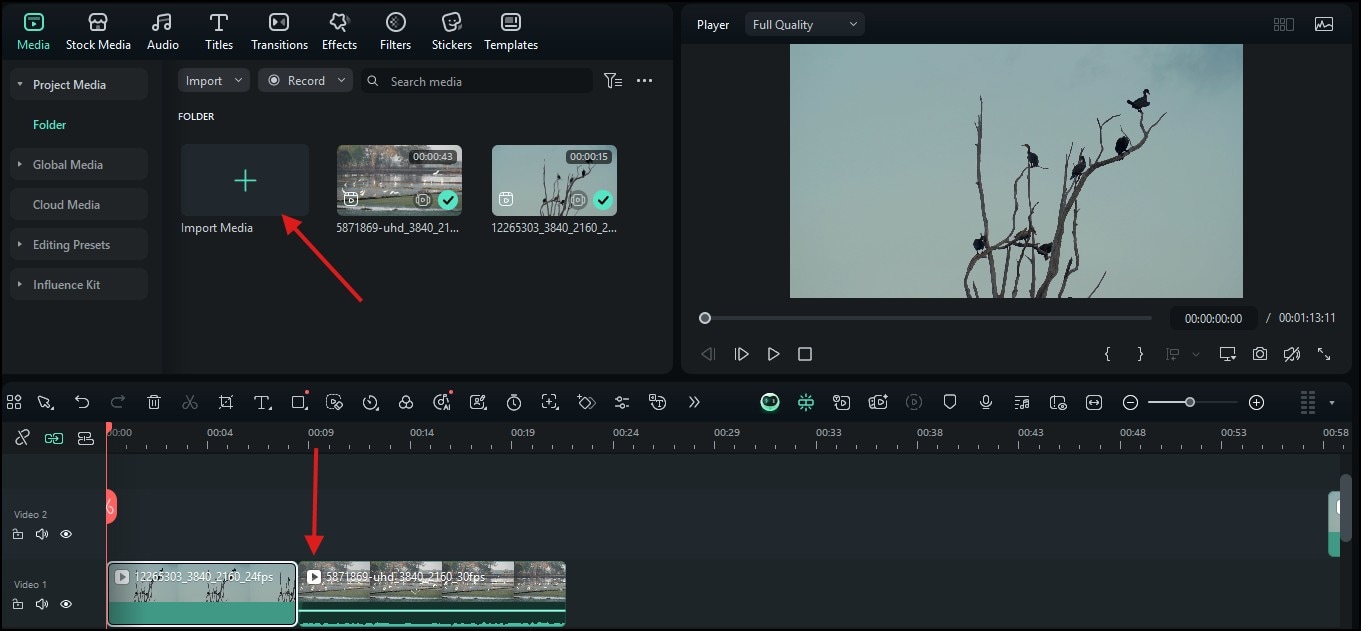Select the 5871869-uhd clip thumbnail
This screenshot has height=631, width=1361.
(x=399, y=180)
